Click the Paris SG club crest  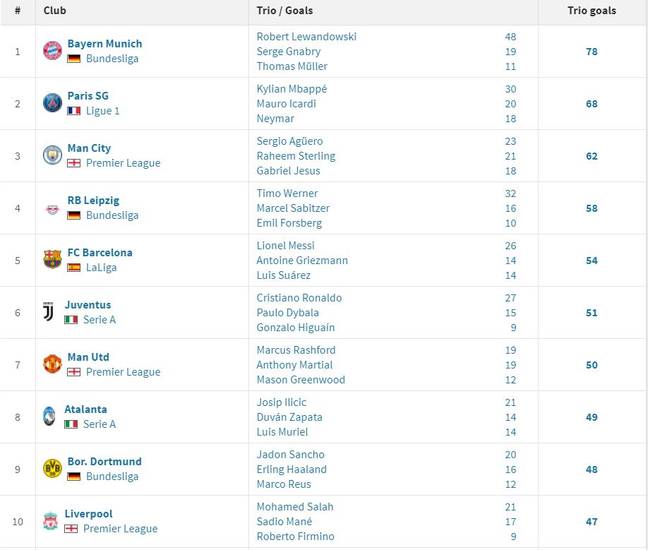(x=52, y=103)
